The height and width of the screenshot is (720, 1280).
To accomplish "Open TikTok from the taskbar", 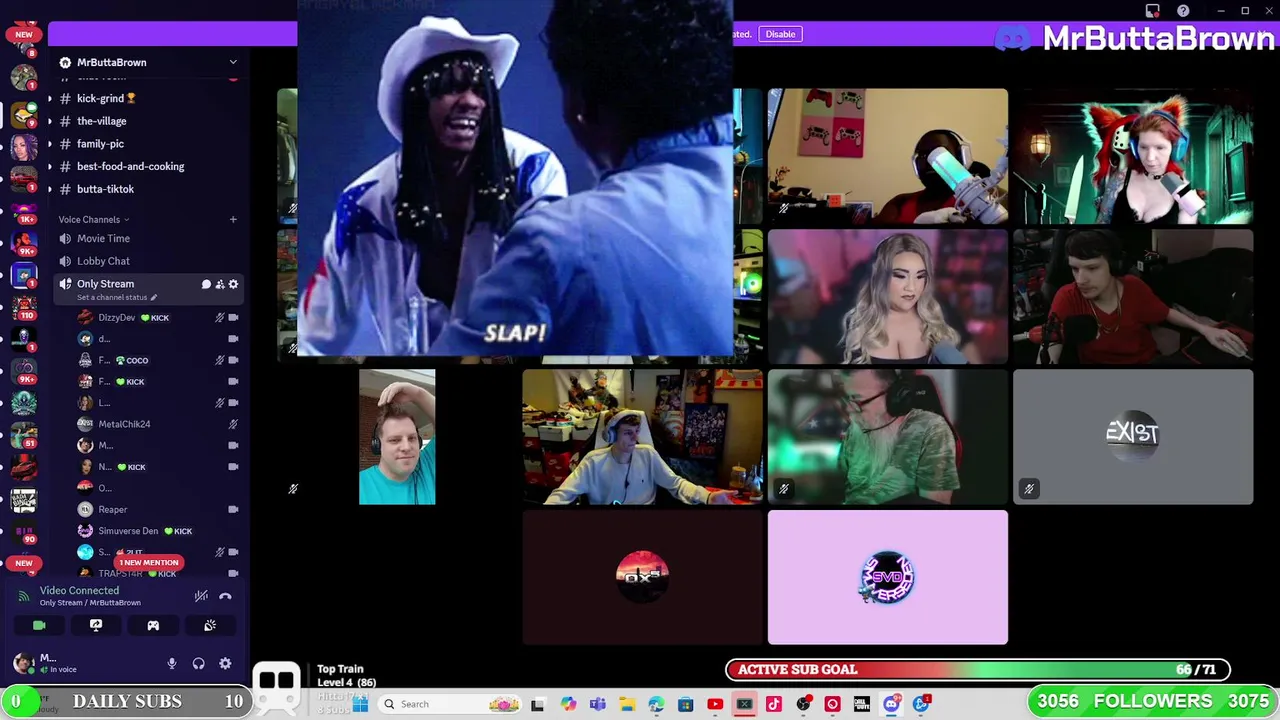I will [x=774, y=704].
